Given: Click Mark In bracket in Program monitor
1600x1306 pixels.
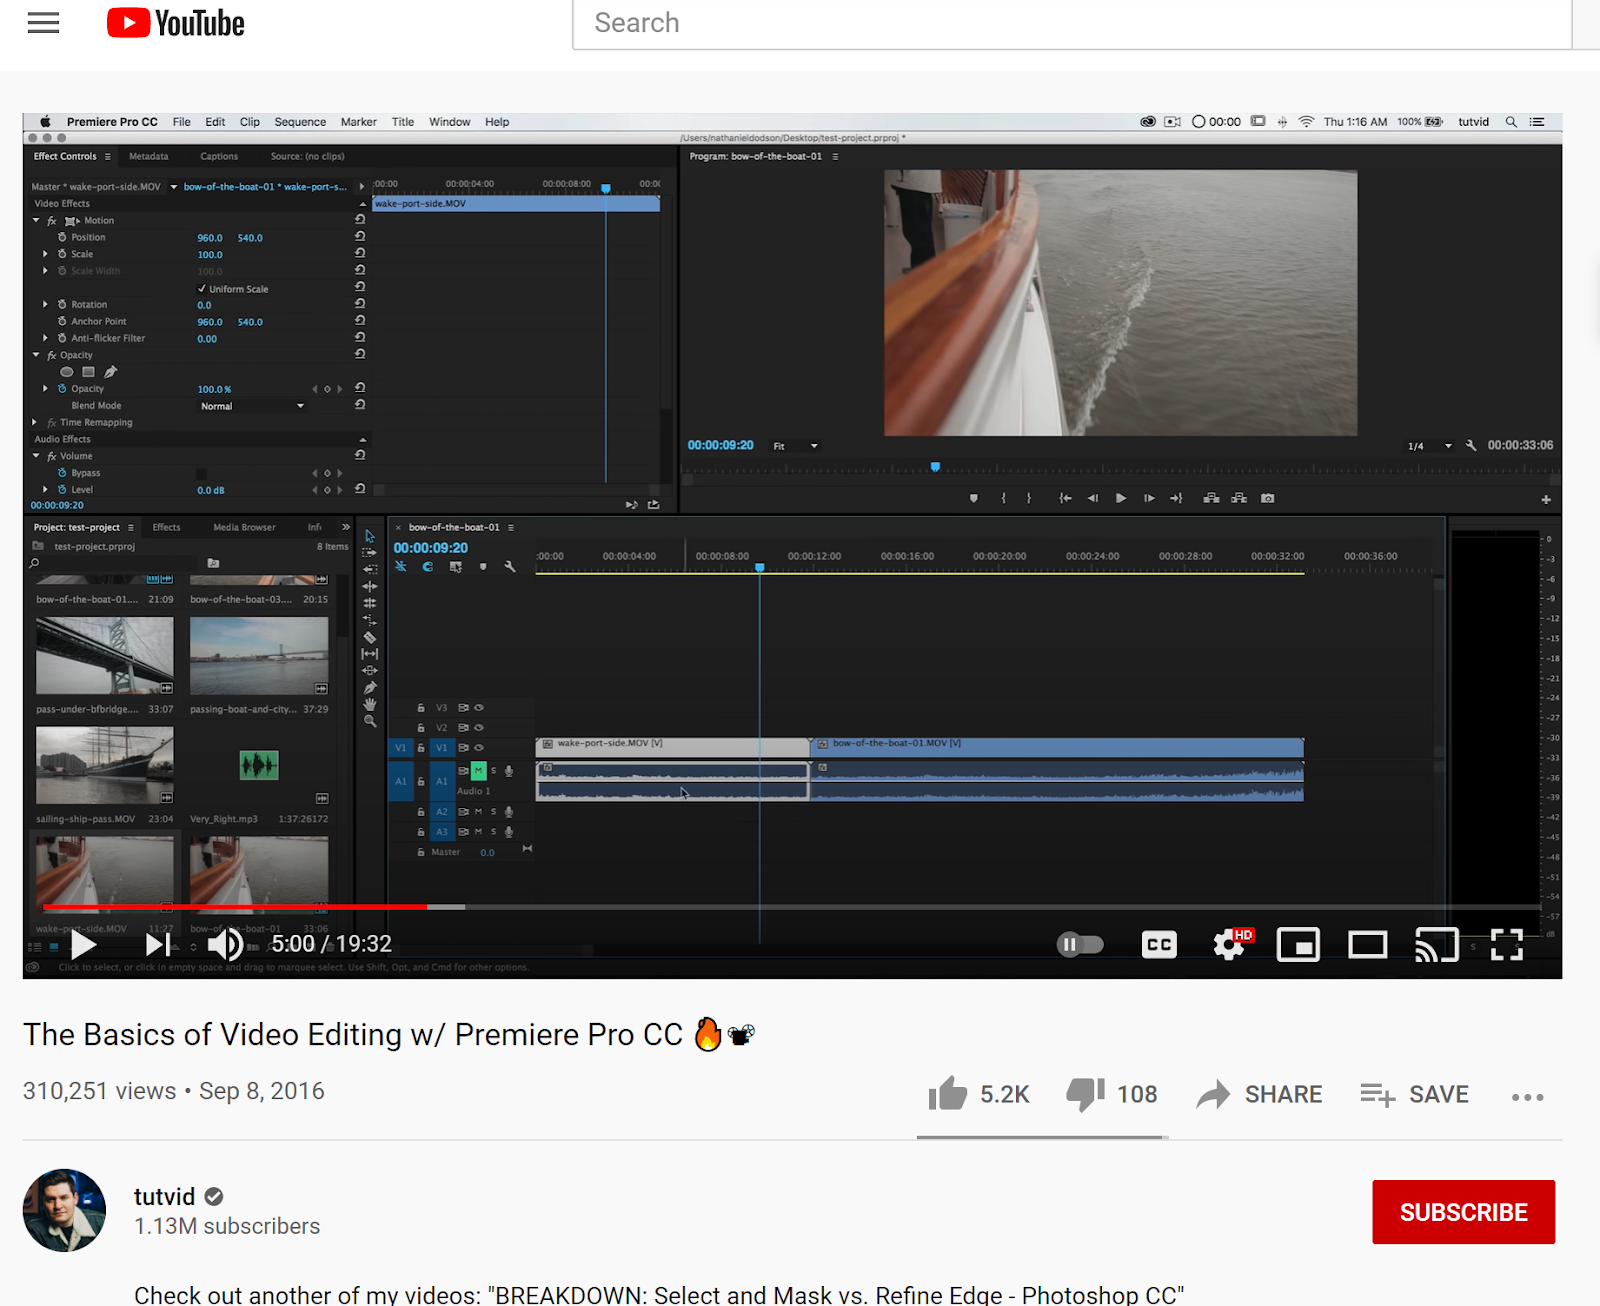Looking at the screenshot, I should 1004,498.
